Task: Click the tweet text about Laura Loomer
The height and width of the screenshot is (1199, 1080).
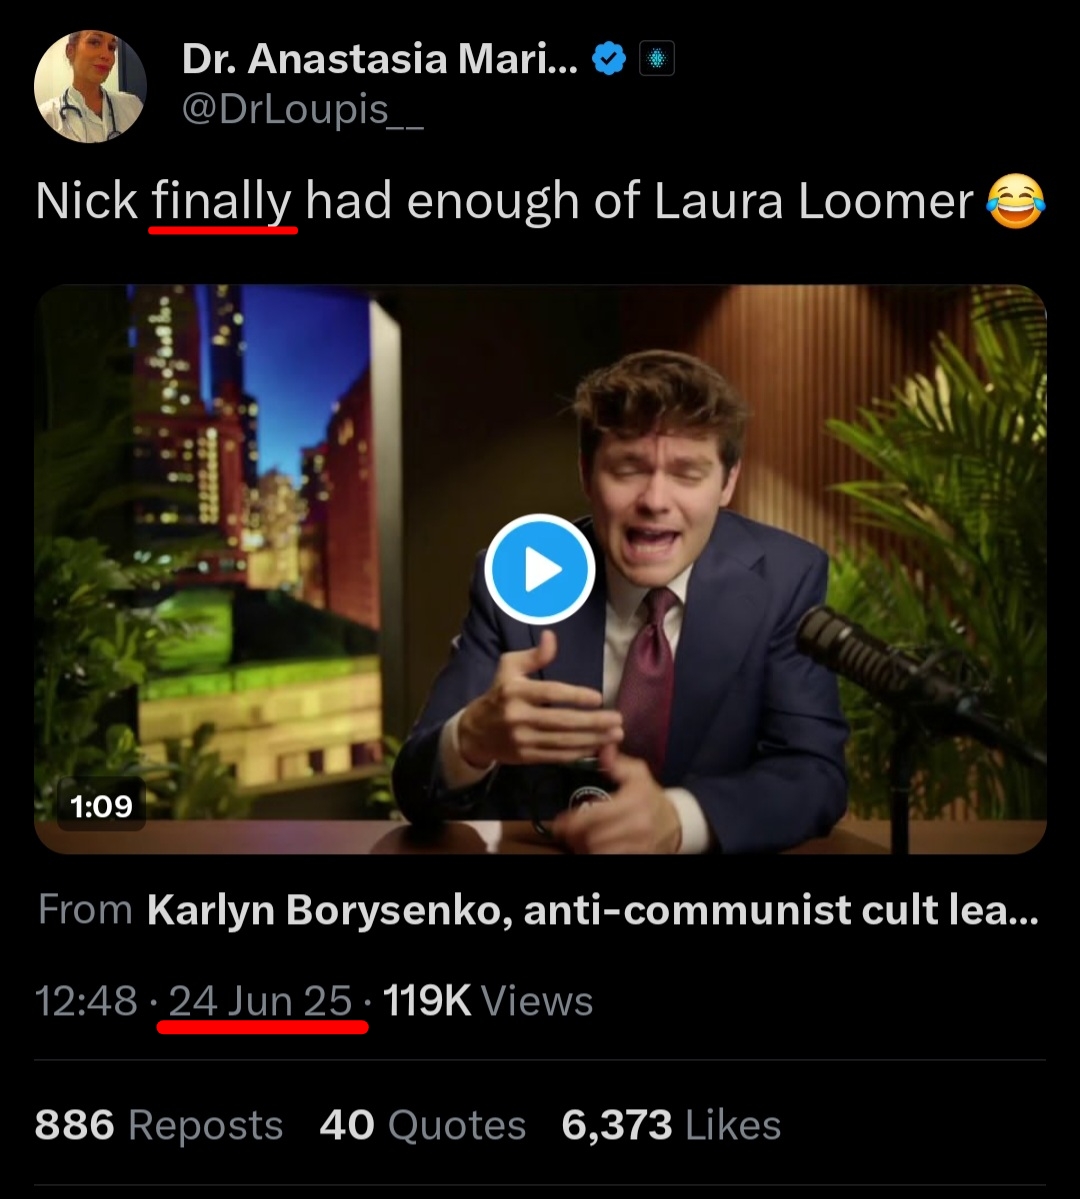Action: coord(539,201)
